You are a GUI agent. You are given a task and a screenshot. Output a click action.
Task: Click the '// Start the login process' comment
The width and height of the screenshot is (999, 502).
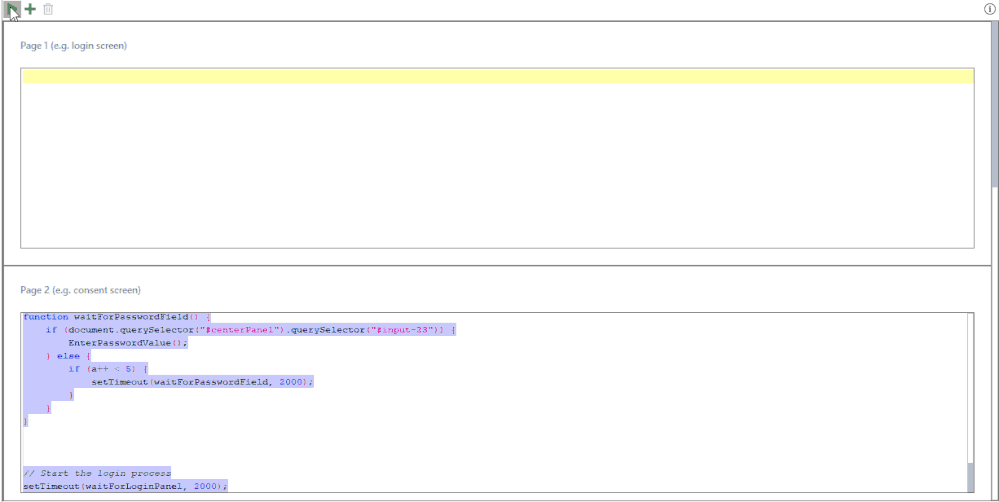97,473
